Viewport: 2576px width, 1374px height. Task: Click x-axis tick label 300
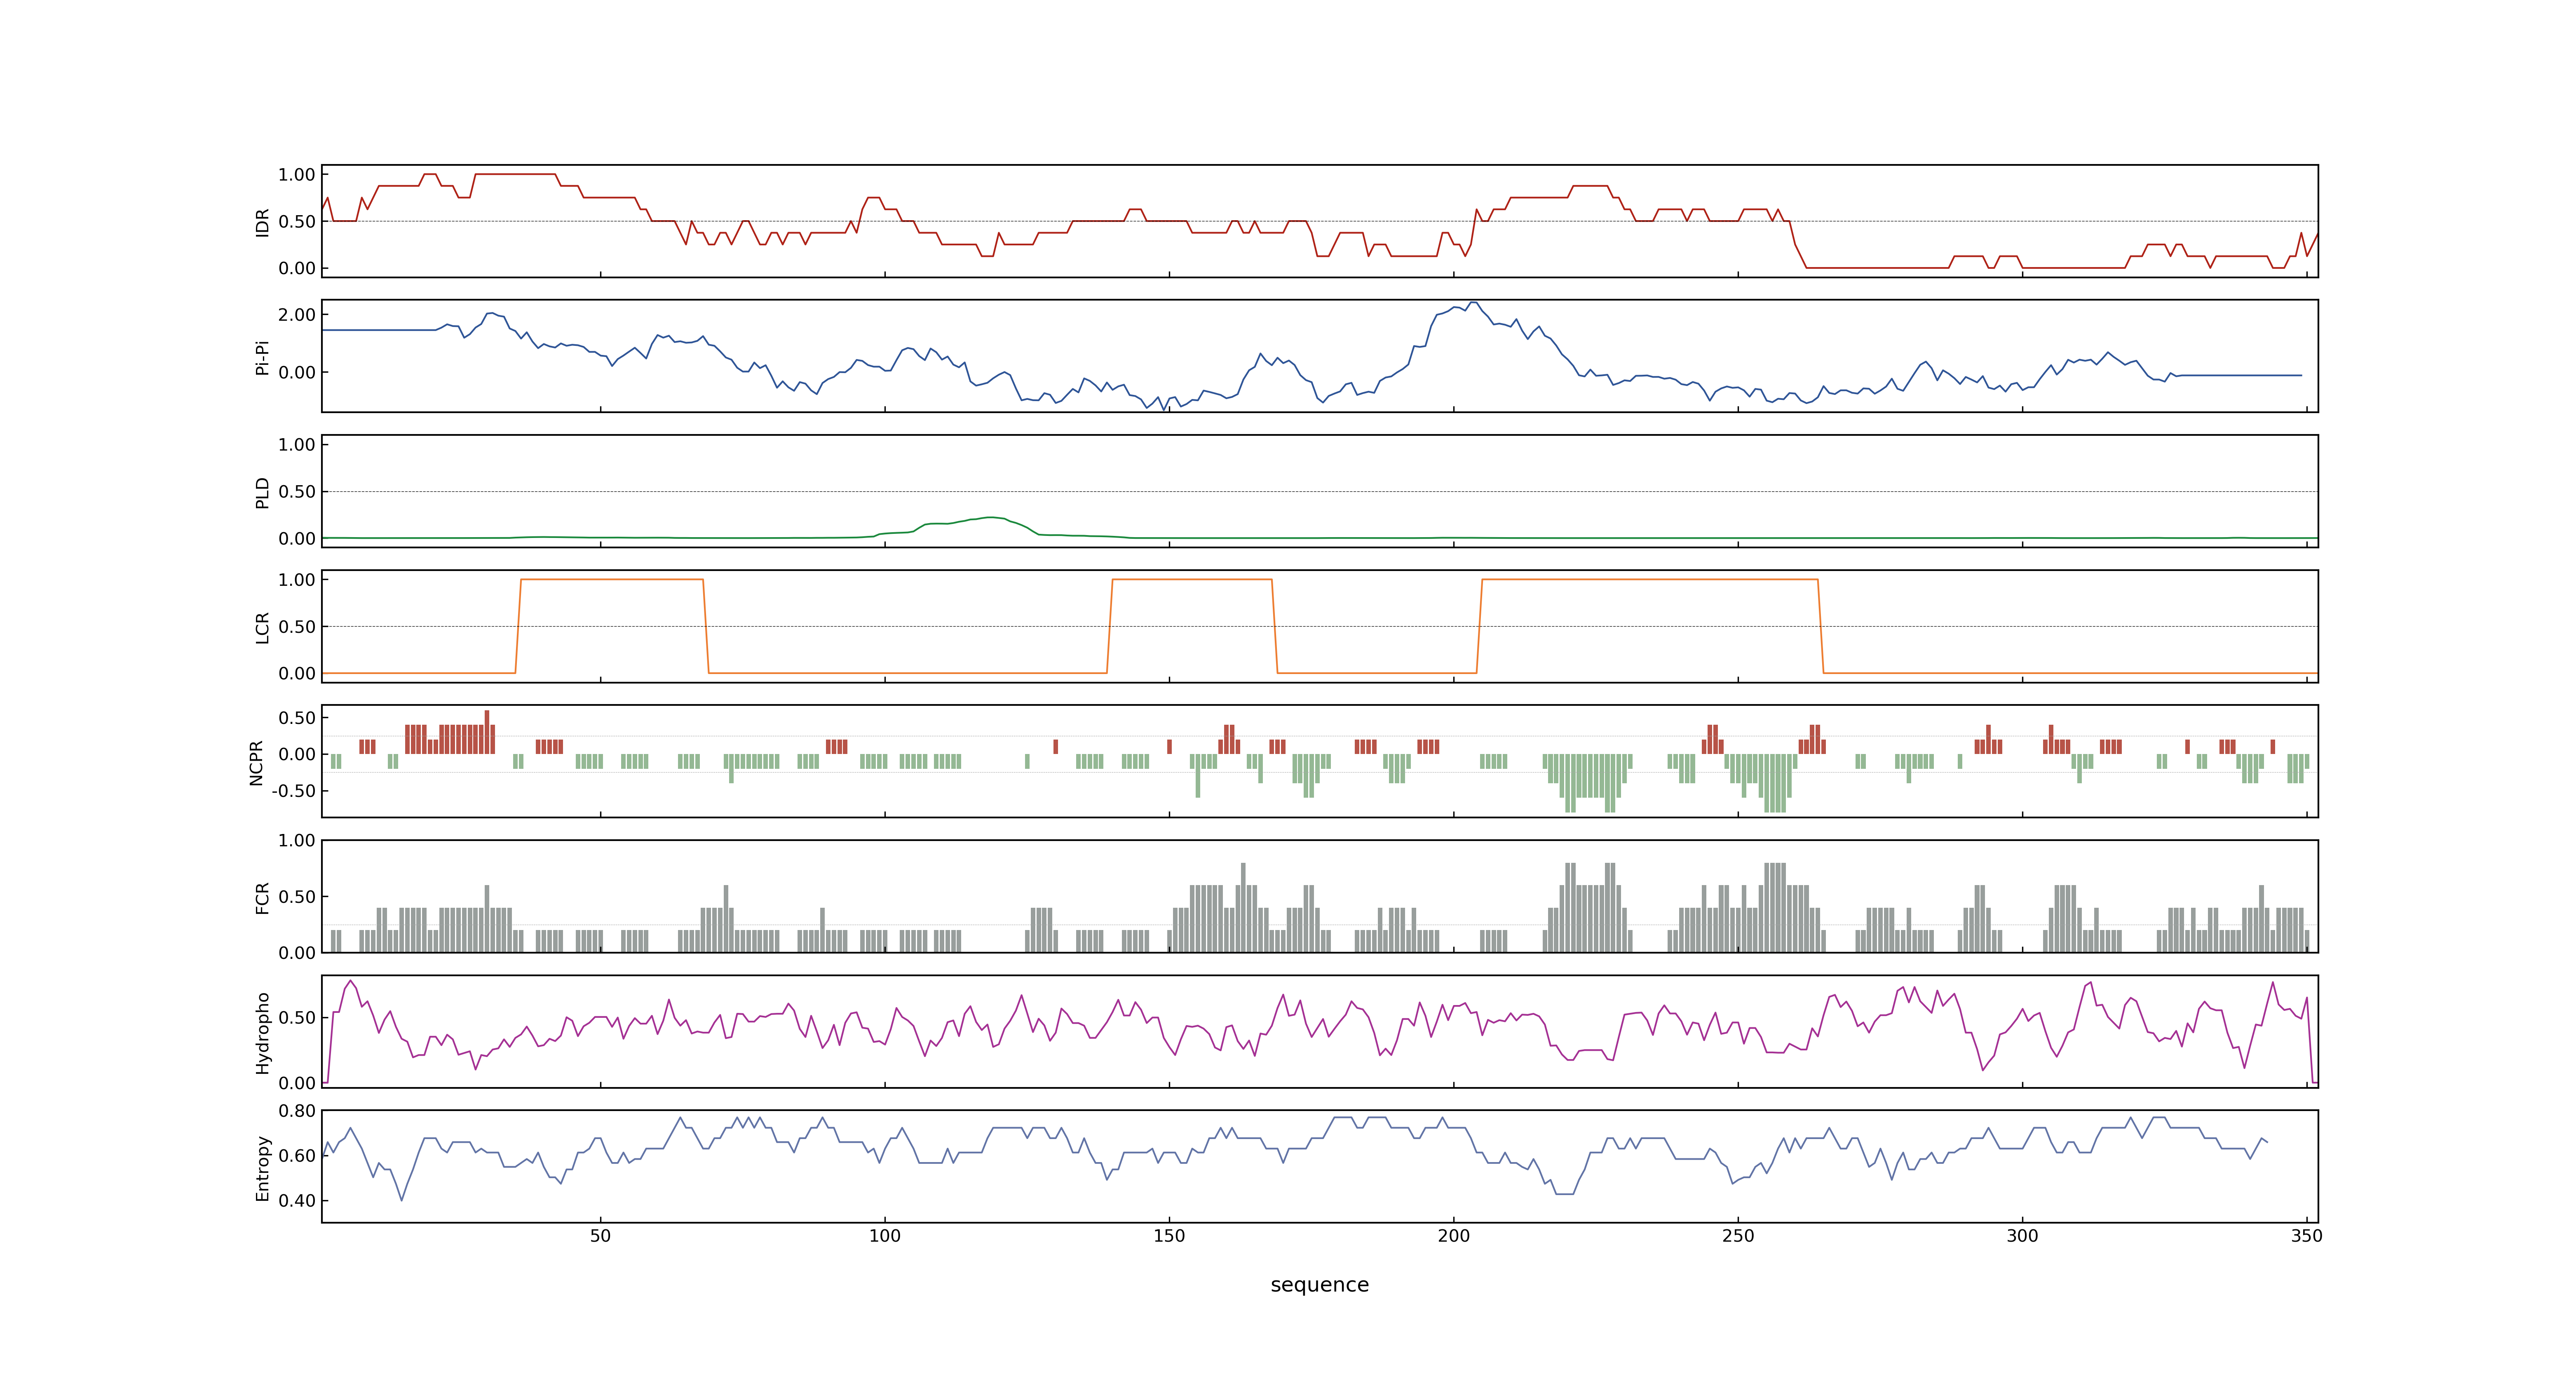tap(2022, 1236)
